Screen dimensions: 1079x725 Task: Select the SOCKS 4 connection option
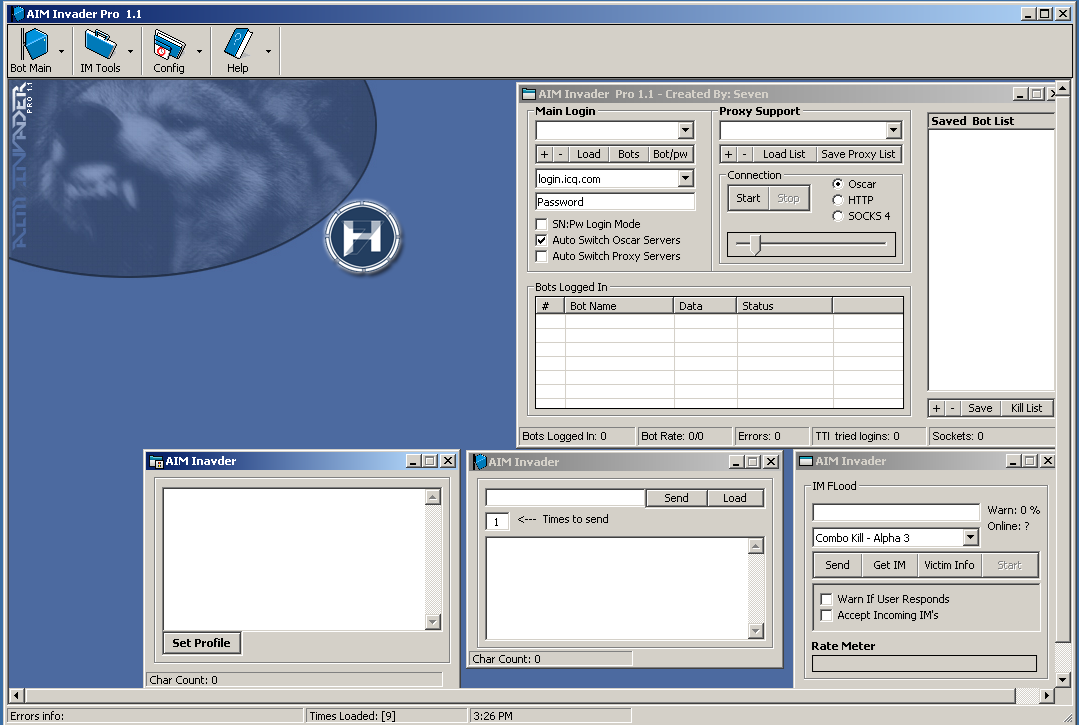click(x=838, y=216)
